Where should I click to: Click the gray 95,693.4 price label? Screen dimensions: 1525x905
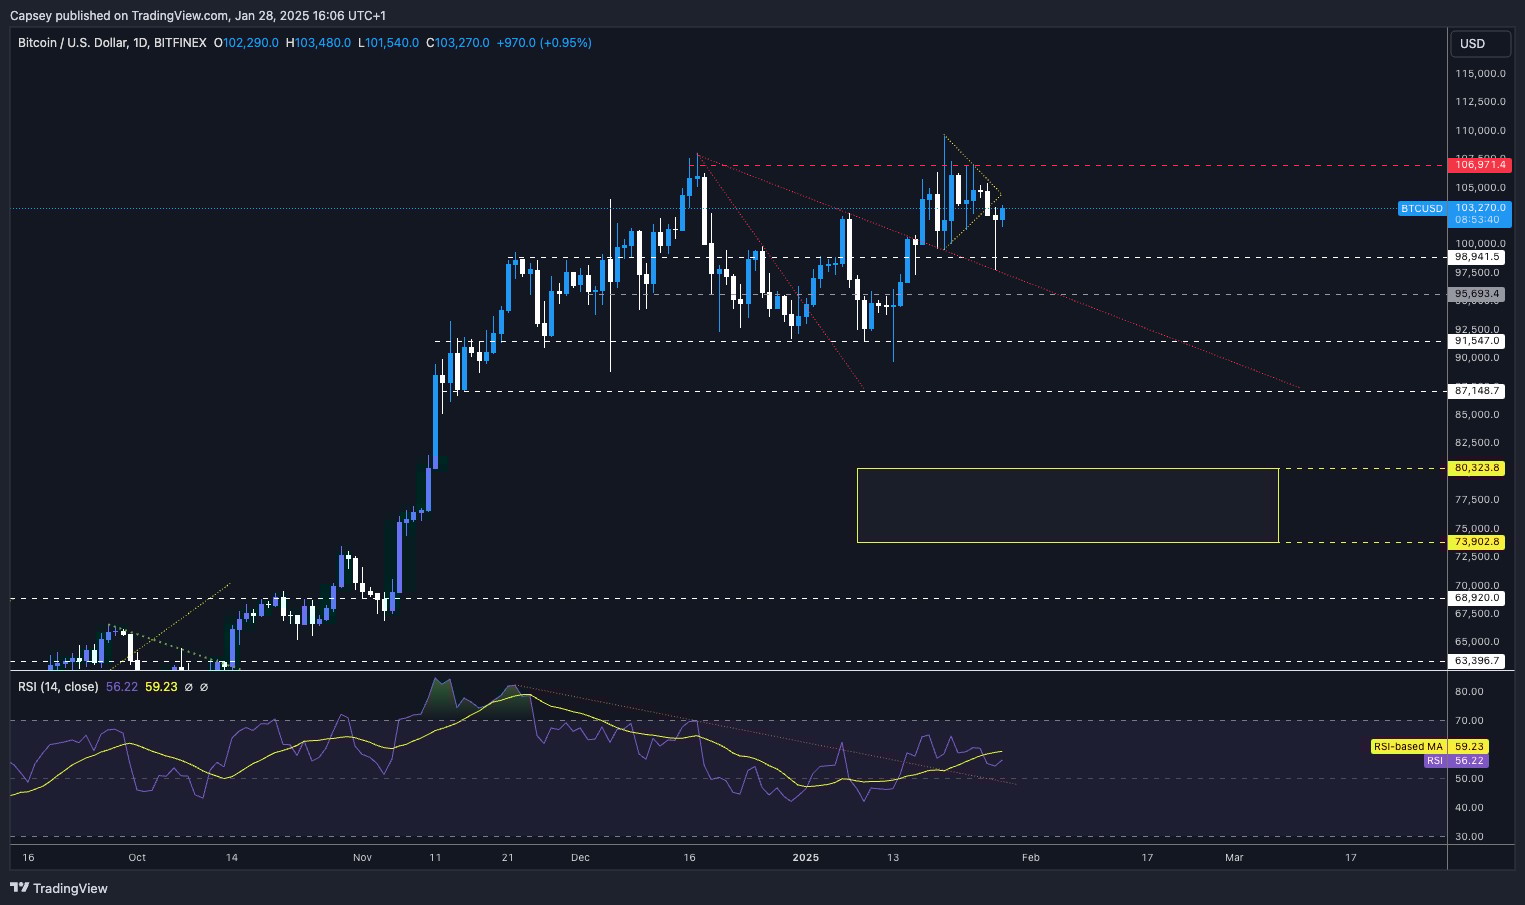(x=1476, y=294)
